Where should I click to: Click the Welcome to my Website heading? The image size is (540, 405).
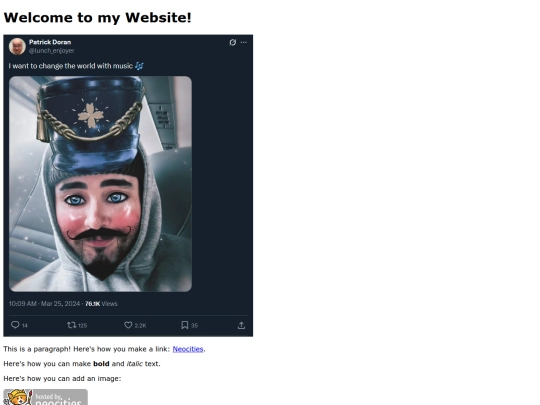click(x=97, y=18)
